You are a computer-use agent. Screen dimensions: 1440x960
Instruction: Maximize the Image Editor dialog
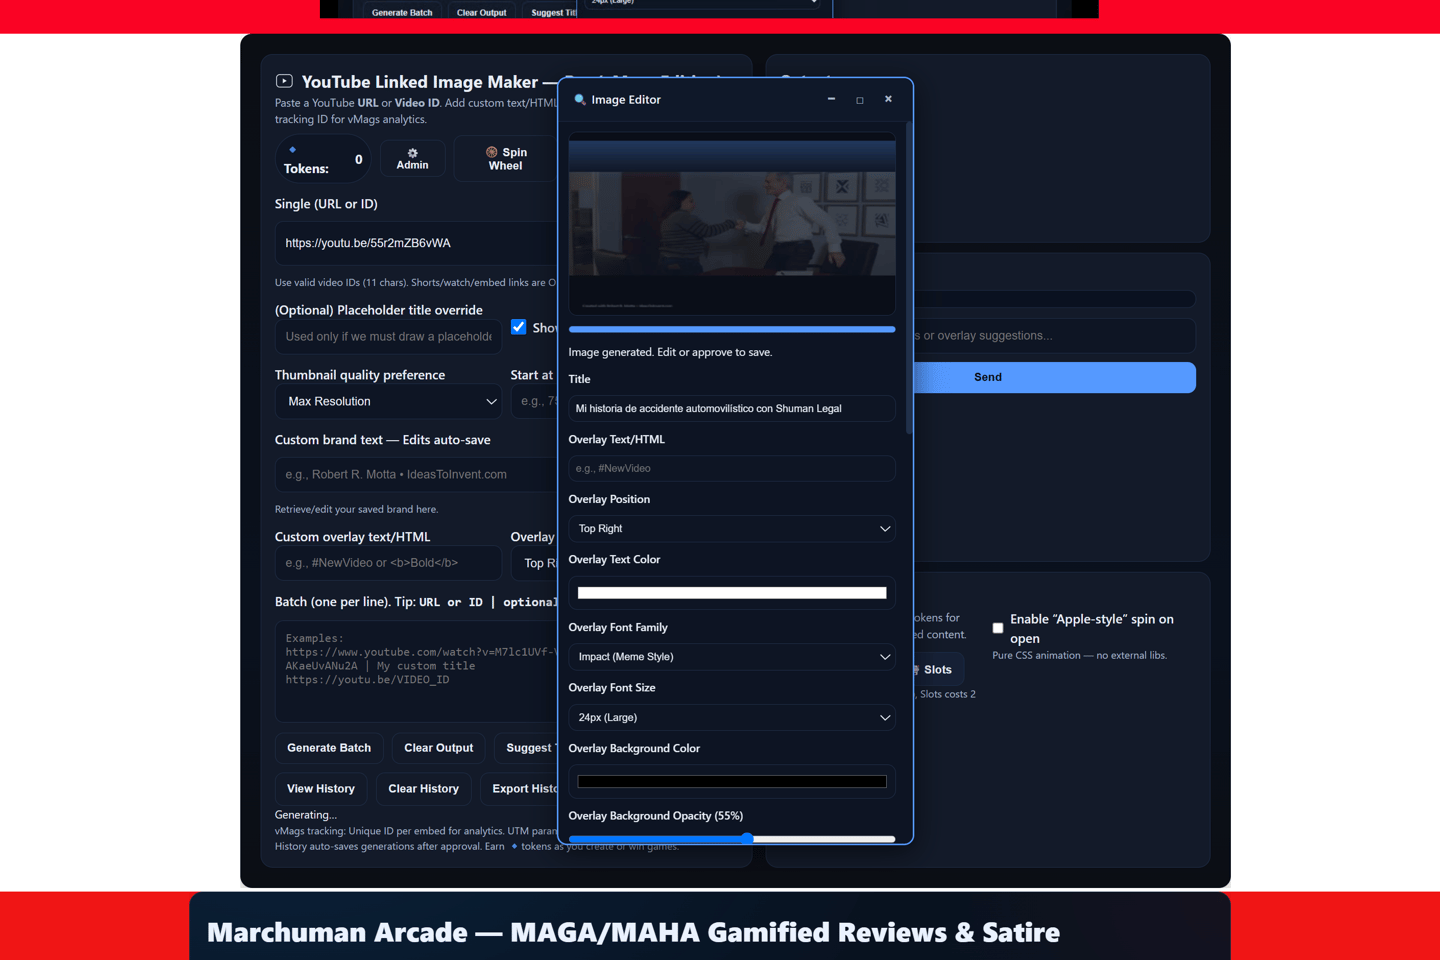[x=860, y=99]
